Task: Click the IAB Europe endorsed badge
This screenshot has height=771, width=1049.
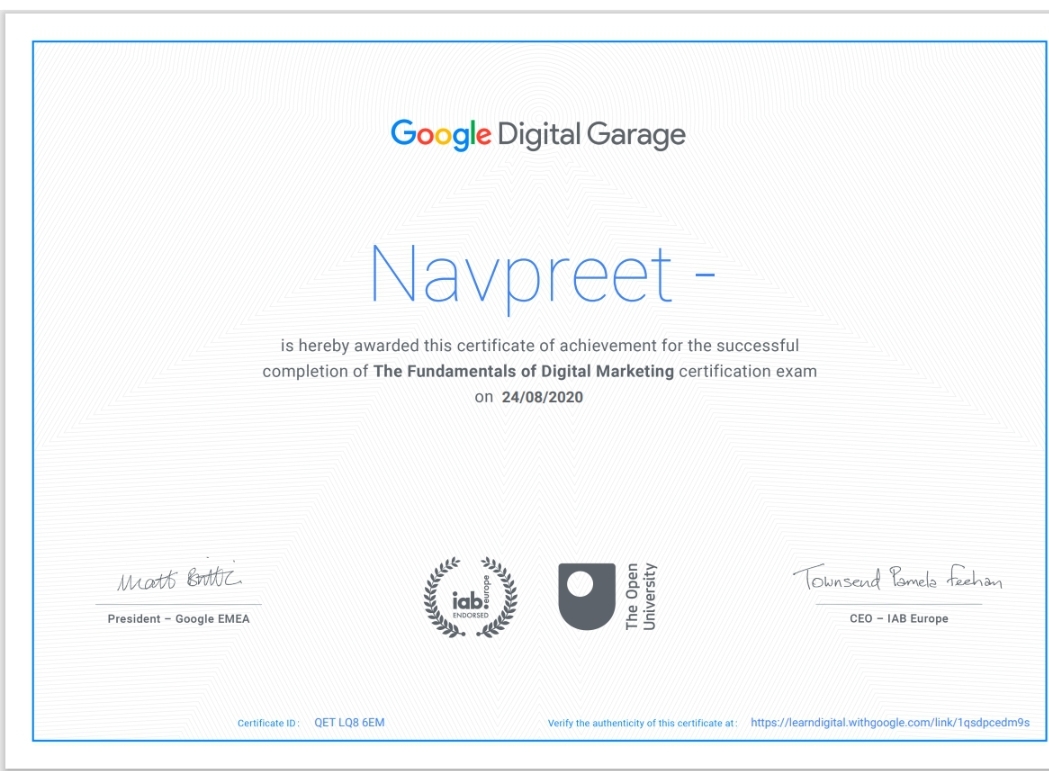Action: [x=471, y=597]
